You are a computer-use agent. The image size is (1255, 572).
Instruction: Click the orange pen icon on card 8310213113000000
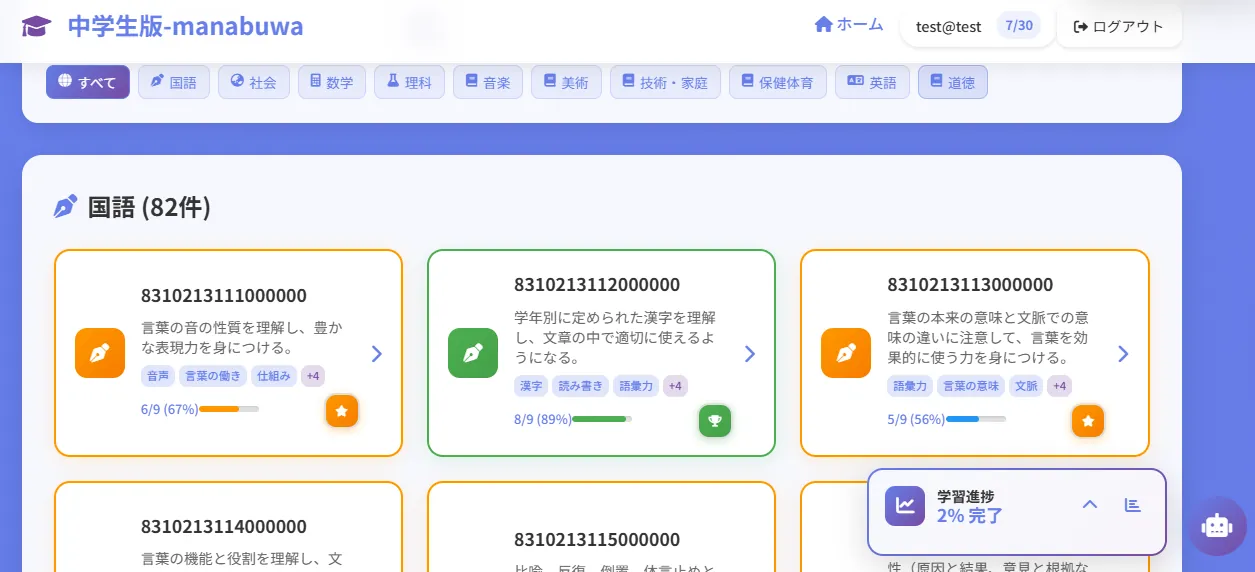846,353
